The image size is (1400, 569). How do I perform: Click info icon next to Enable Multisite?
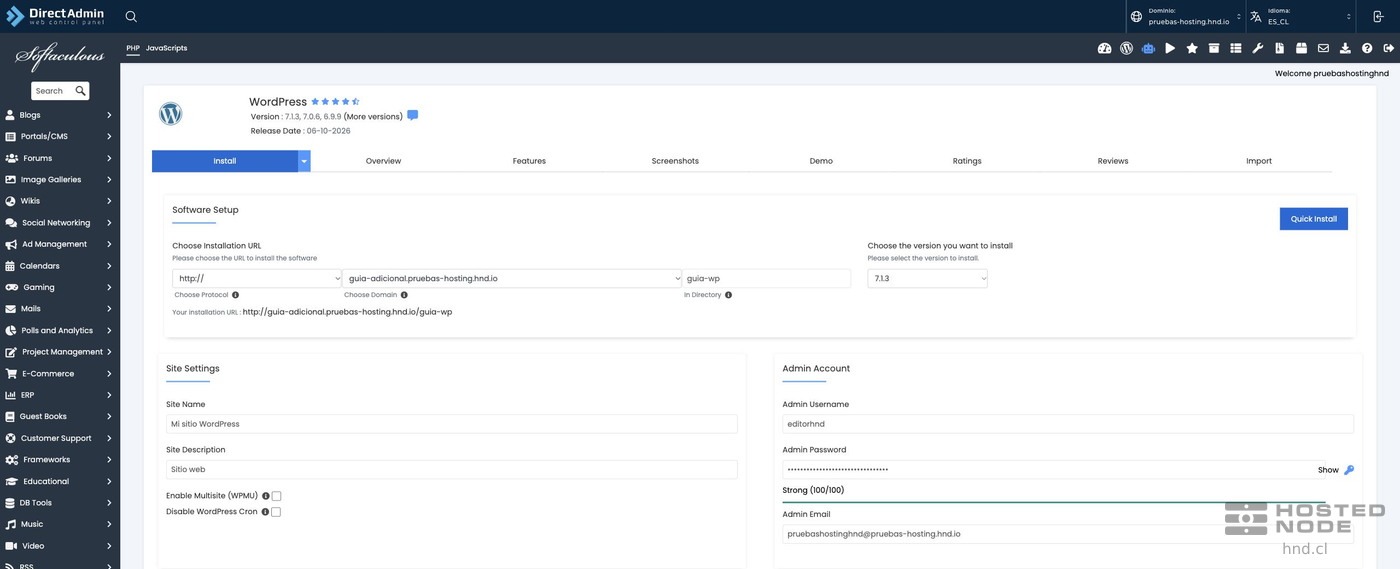pyautogui.click(x=266, y=496)
